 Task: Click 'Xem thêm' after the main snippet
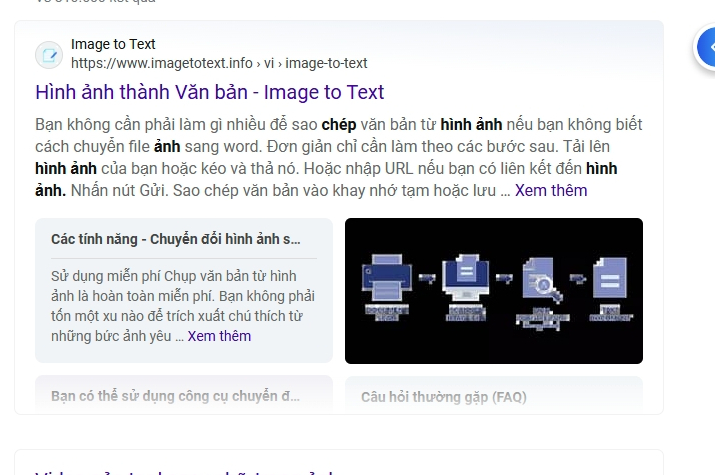[551, 190]
